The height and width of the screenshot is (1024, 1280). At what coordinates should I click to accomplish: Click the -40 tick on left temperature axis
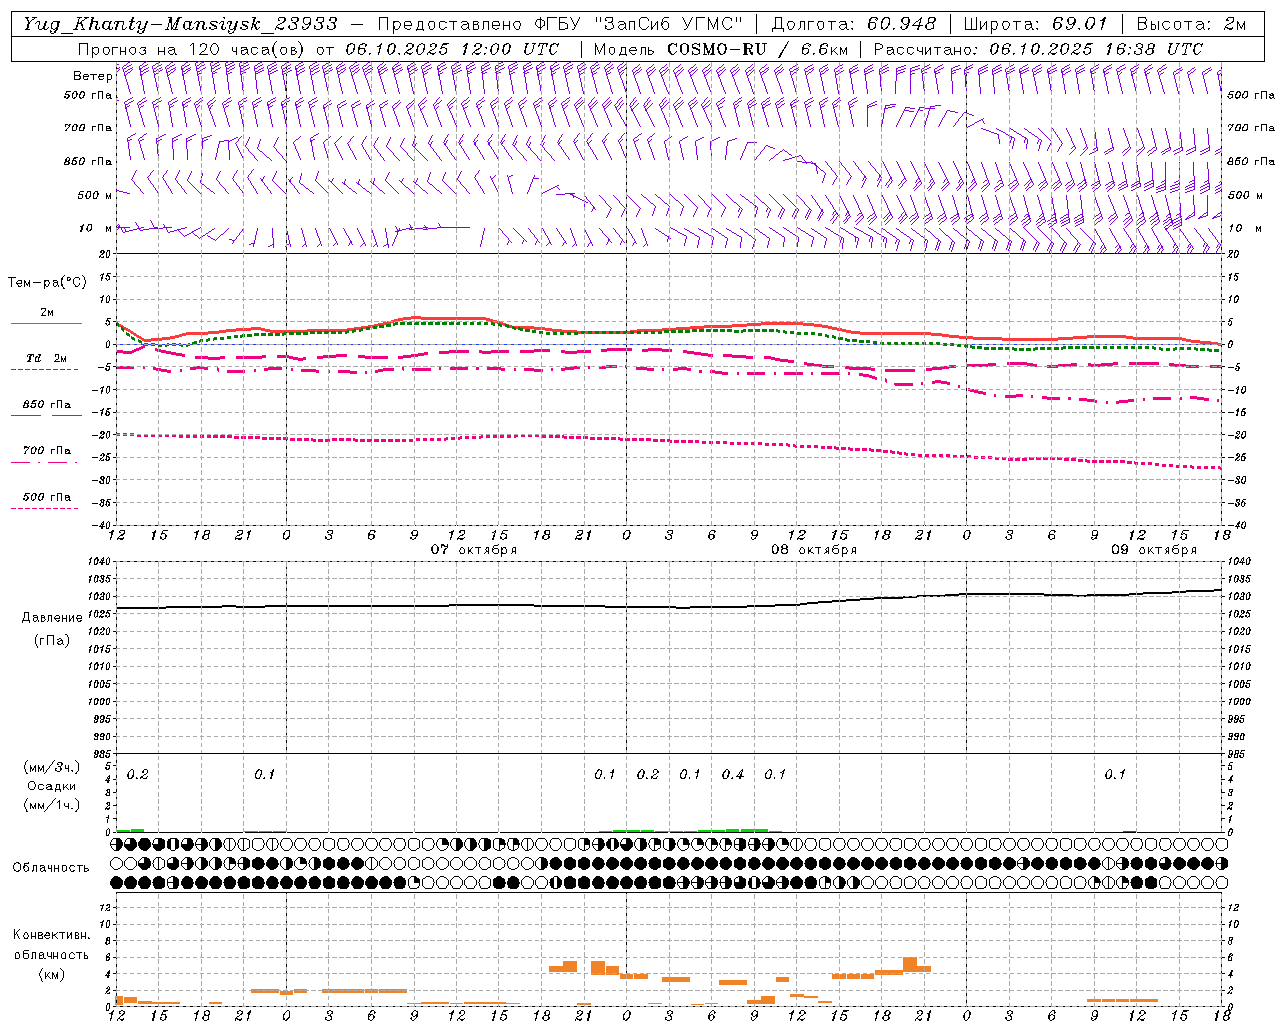click(x=103, y=525)
